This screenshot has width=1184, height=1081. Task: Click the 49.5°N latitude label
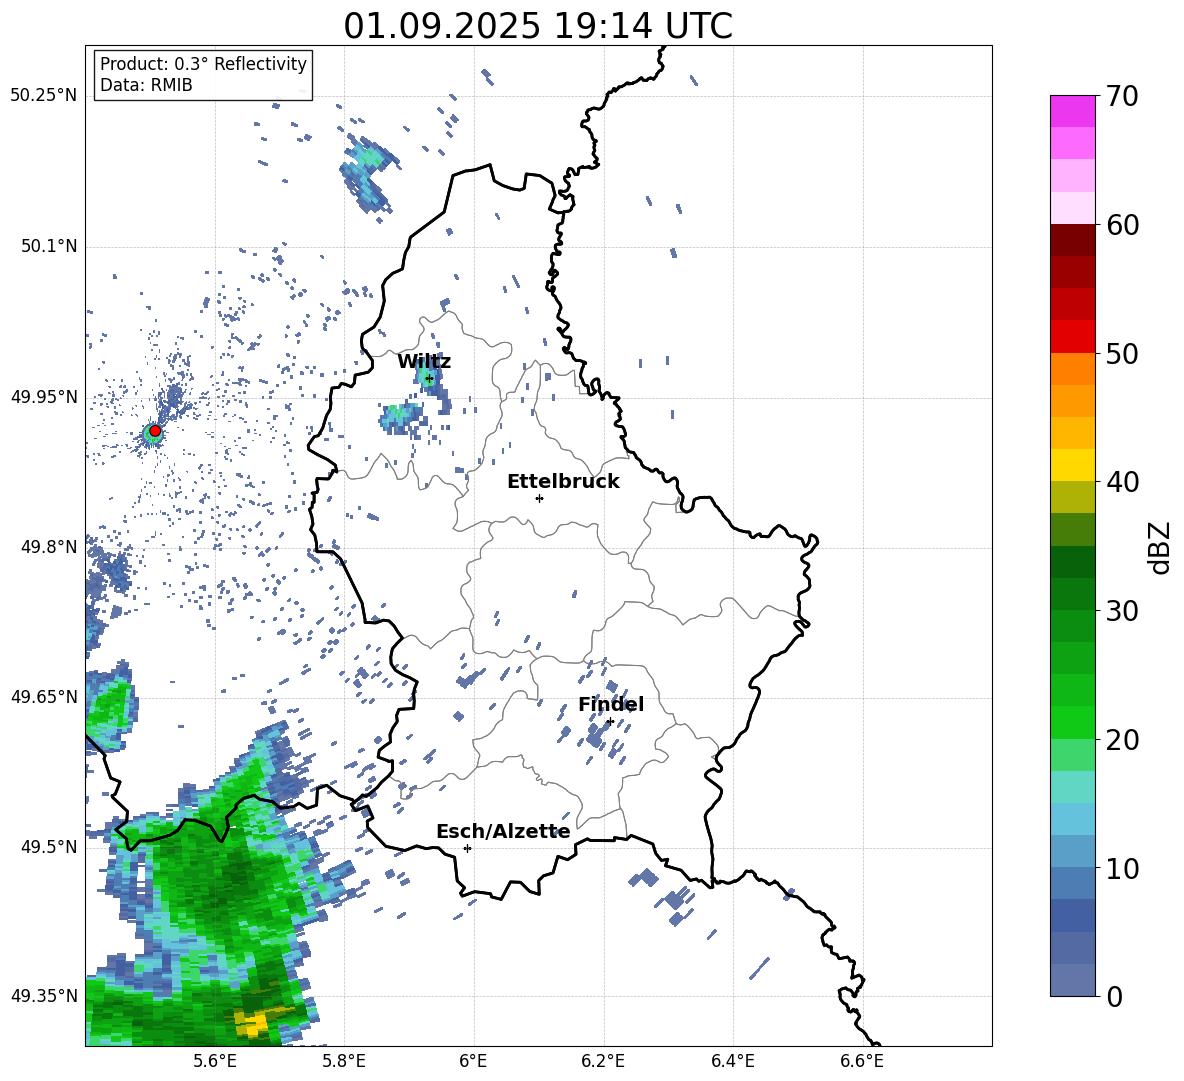(x=49, y=847)
